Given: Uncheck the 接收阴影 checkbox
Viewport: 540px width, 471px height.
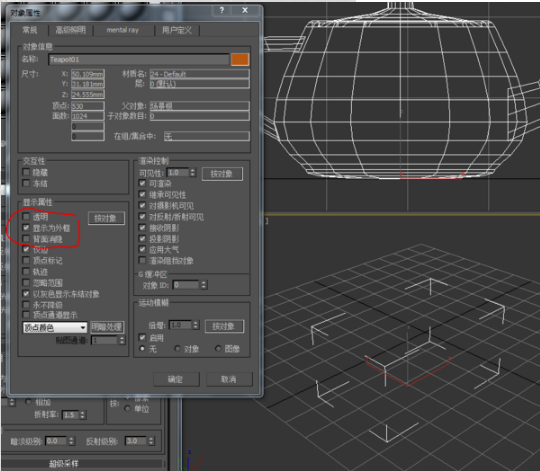Looking at the screenshot, I should point(142,228).
